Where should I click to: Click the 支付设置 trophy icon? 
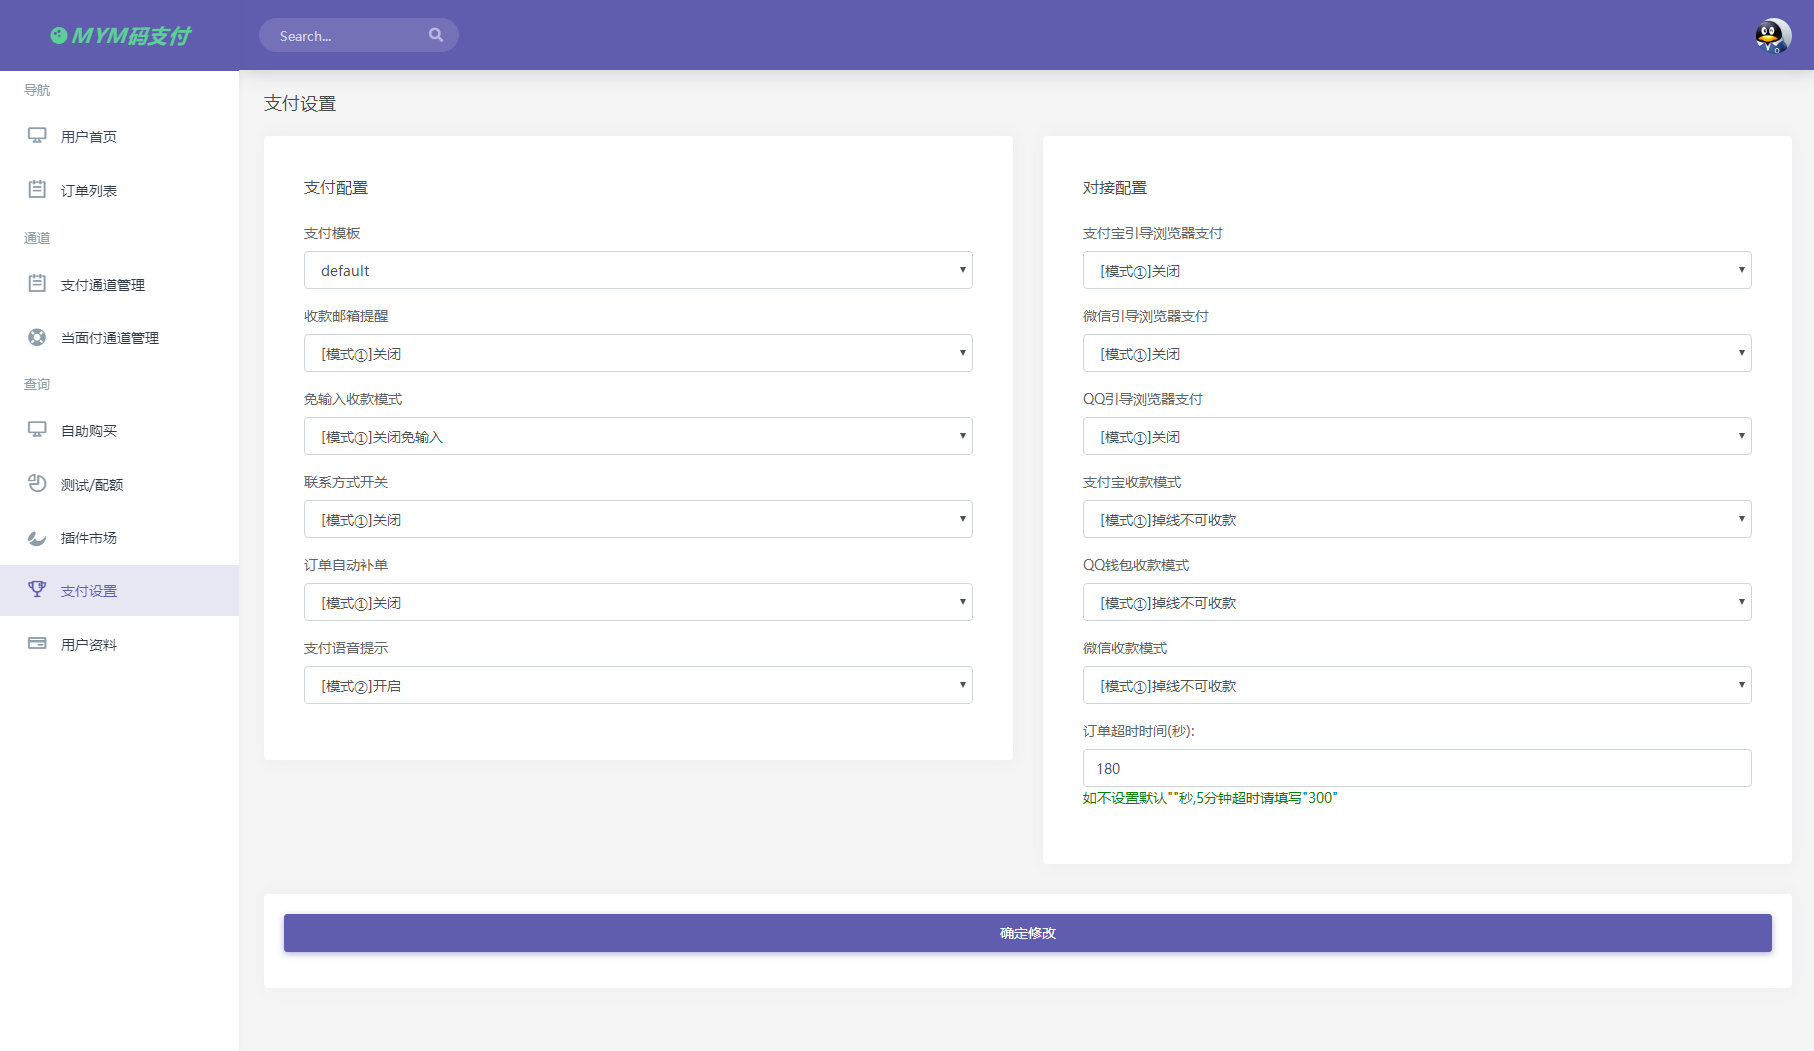click(x=37, y=590)
